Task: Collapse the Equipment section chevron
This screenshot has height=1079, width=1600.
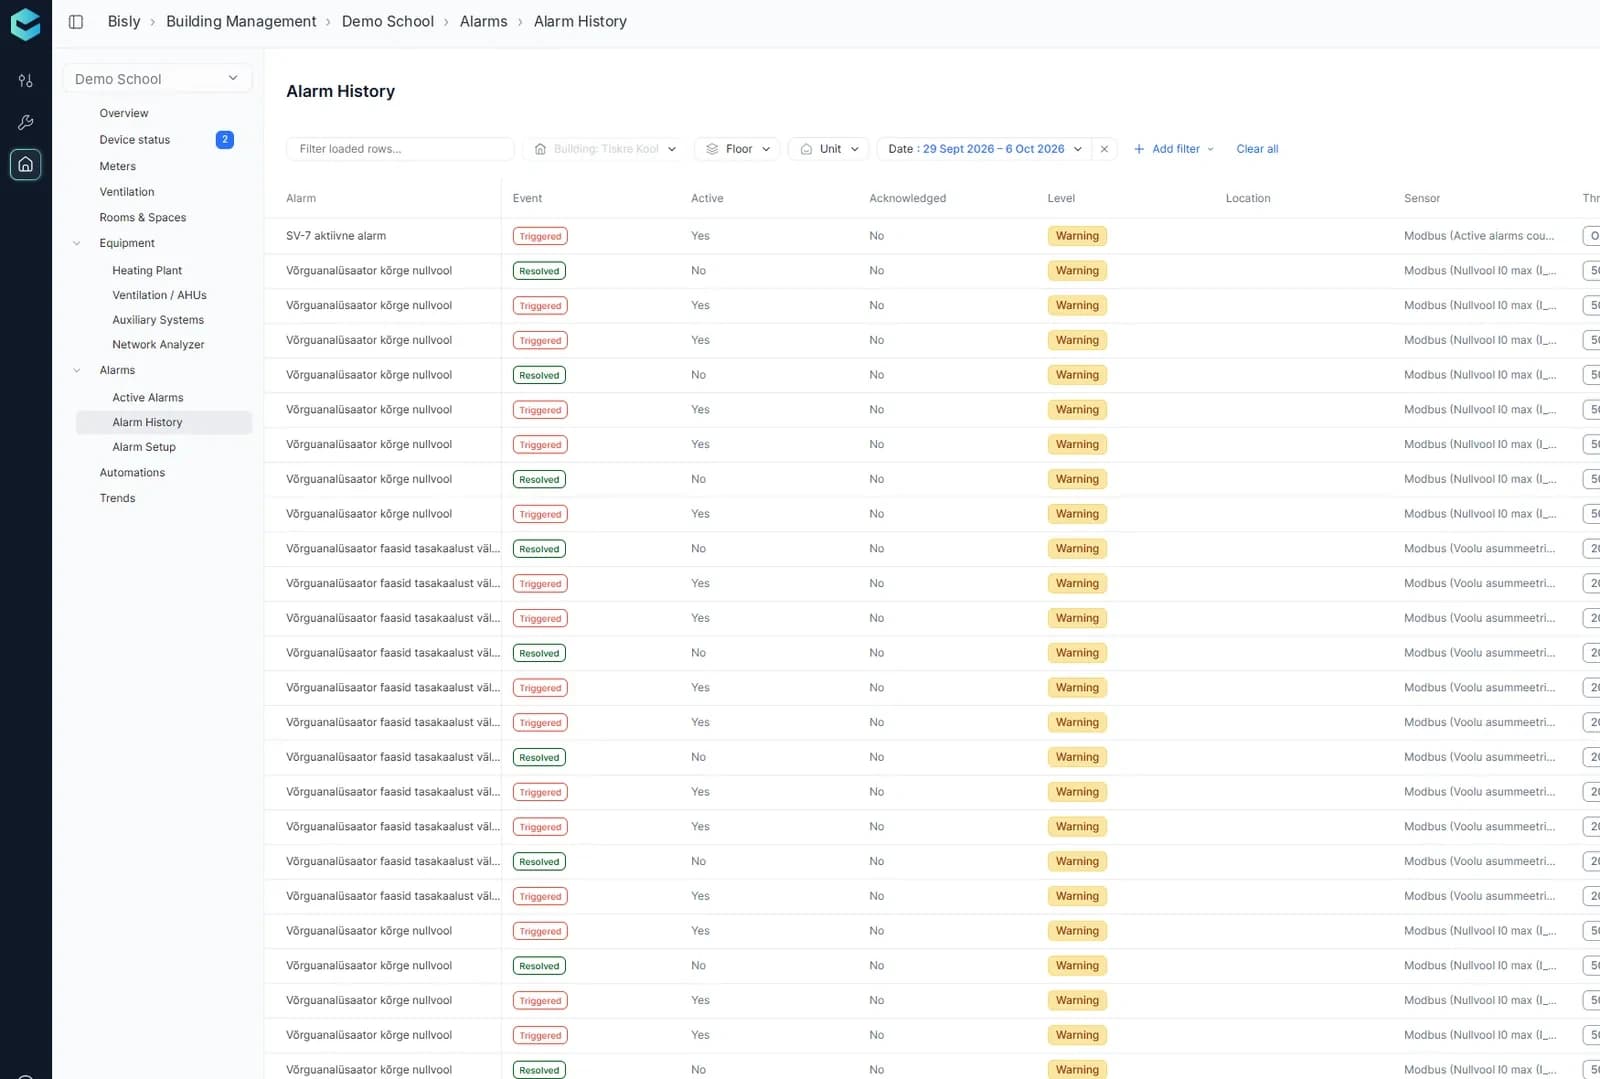Action: (77, 243)
